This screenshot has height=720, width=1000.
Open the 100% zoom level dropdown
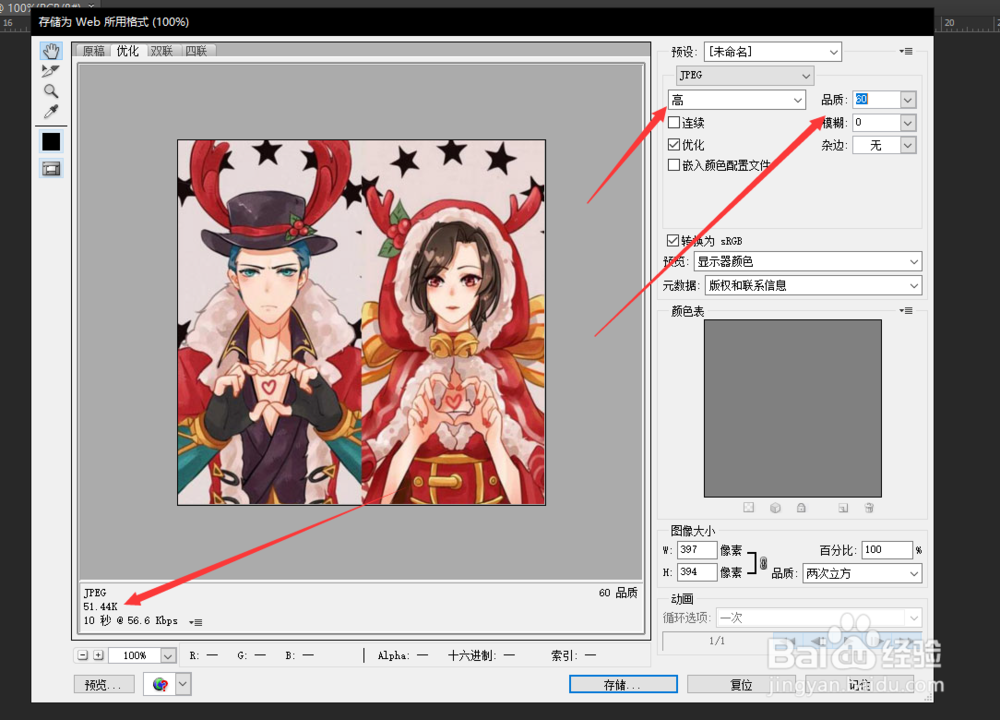click(168, 656)
